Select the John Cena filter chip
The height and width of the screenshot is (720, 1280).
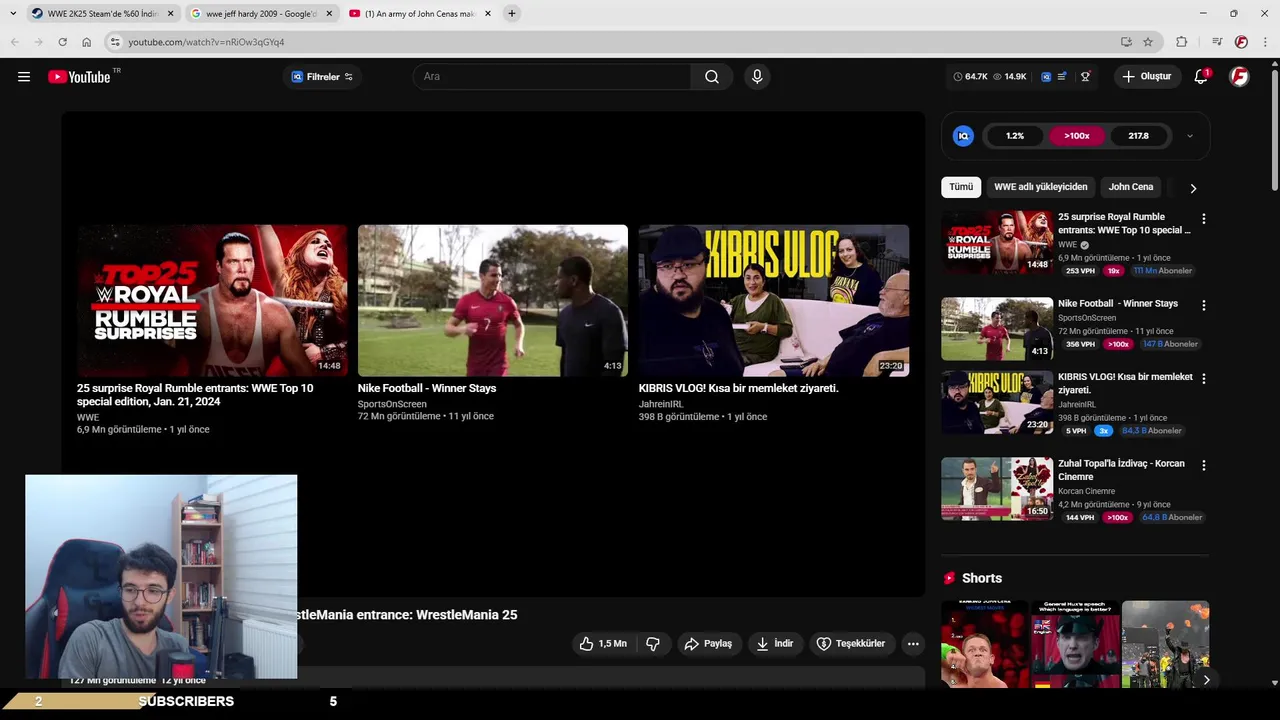(1131, 187)
